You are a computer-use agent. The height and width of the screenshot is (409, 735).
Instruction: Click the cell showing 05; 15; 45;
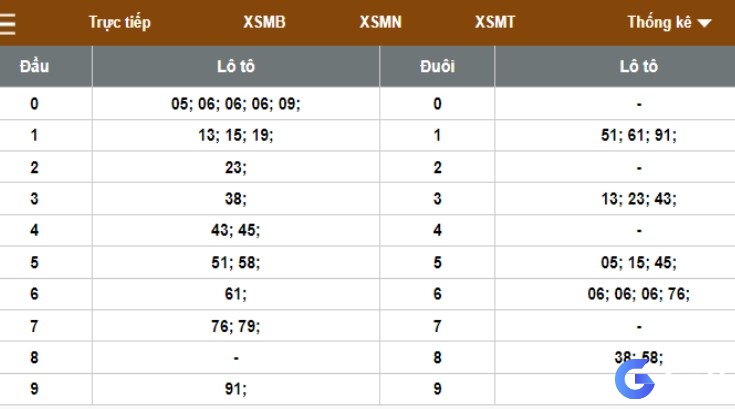point(638,262)
